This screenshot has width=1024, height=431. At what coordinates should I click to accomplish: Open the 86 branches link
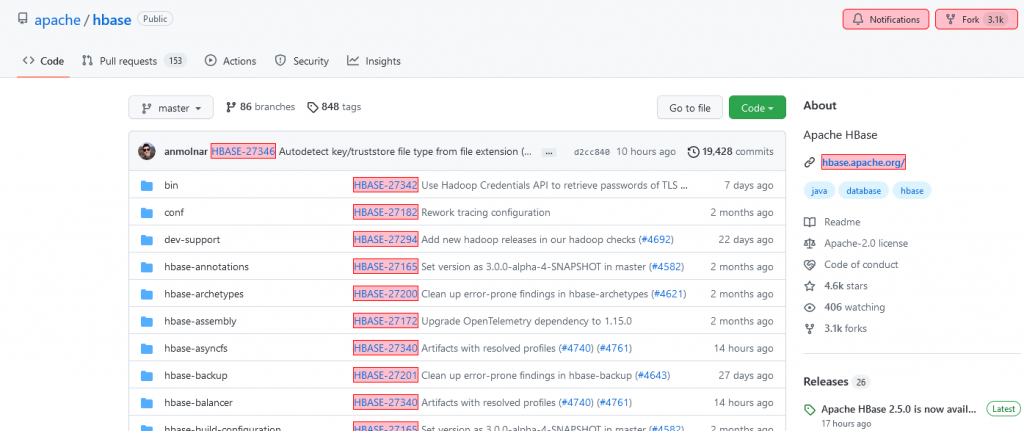(x=261, y=106)
